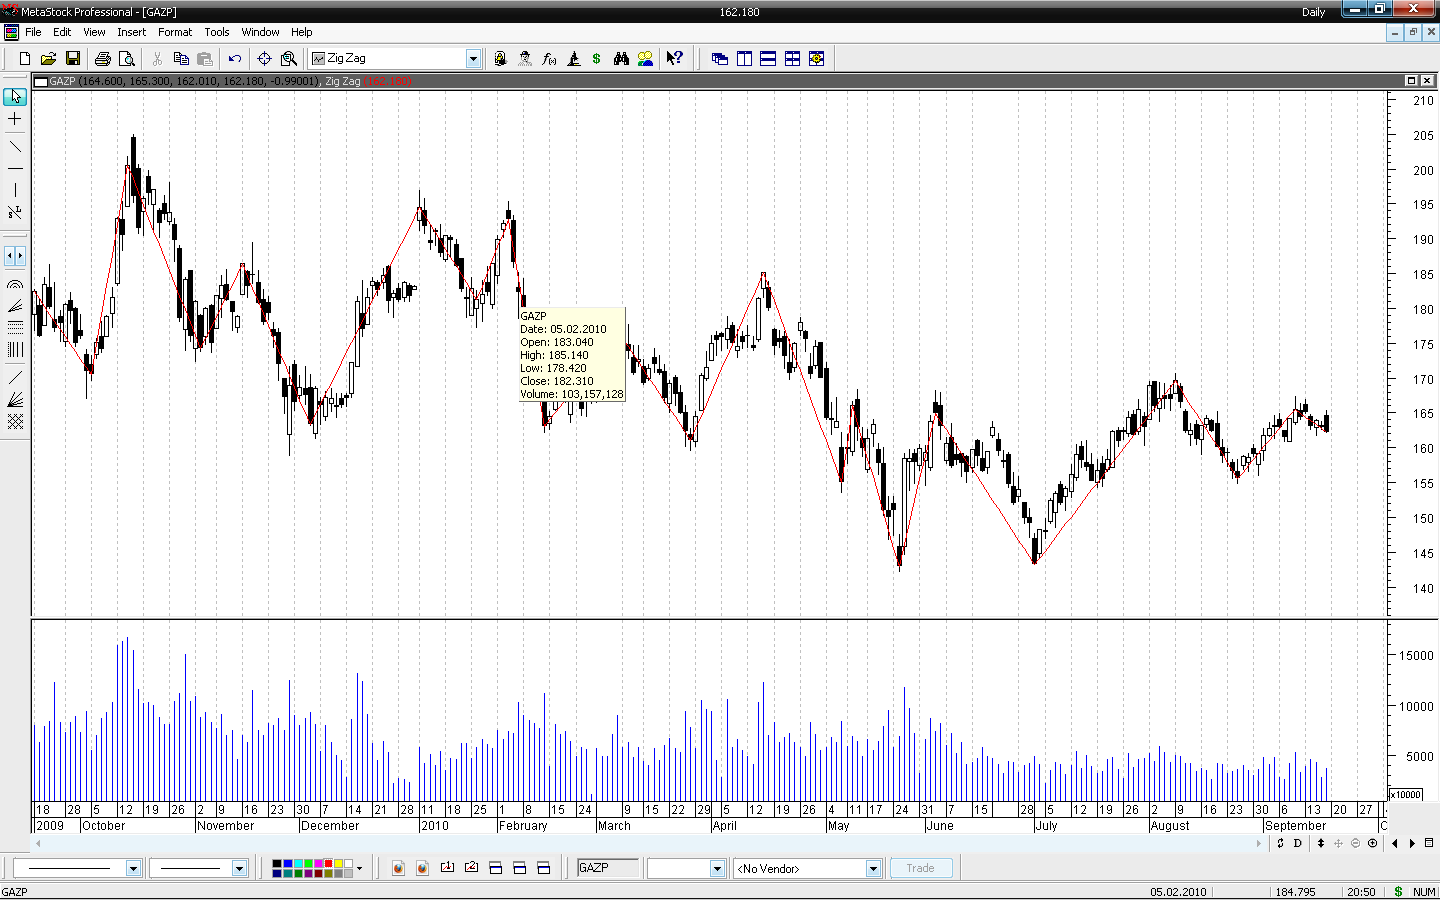Open the binoculars Explorer icon
The width and height of the screenshot is (1440, 900).
pyautogui.click(x=621, y=59)
